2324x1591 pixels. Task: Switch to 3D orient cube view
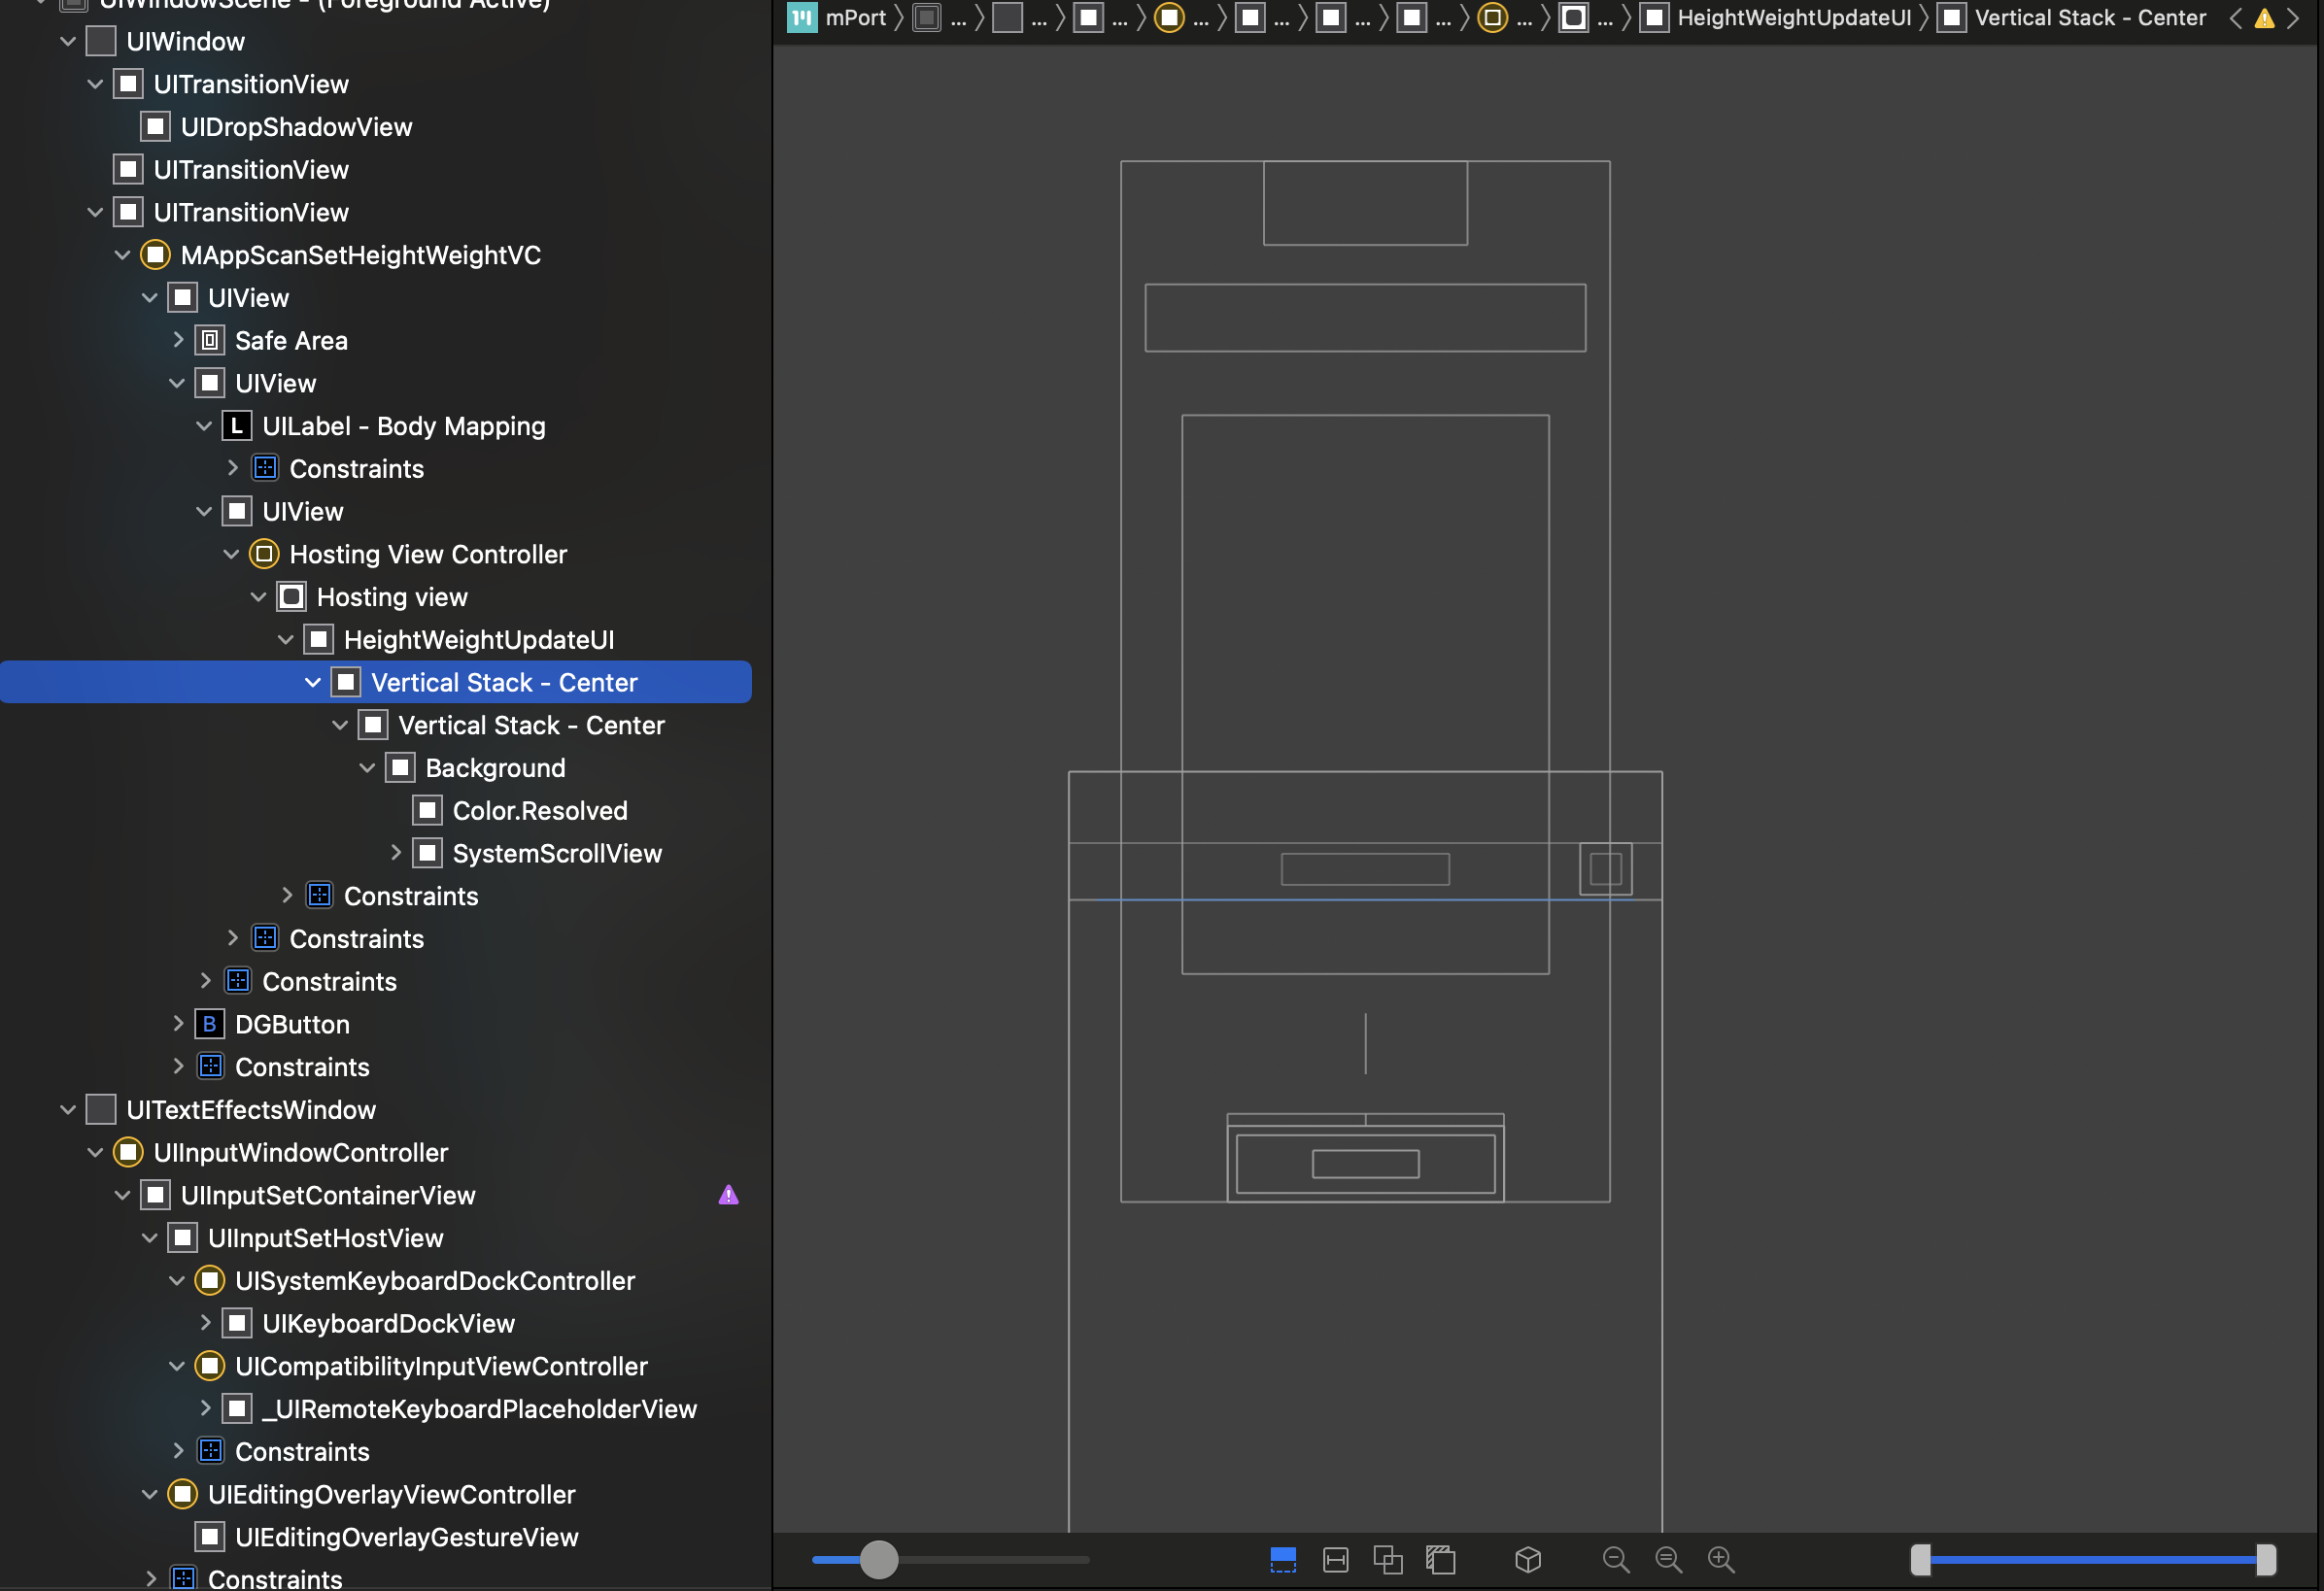point(1527,1559)
